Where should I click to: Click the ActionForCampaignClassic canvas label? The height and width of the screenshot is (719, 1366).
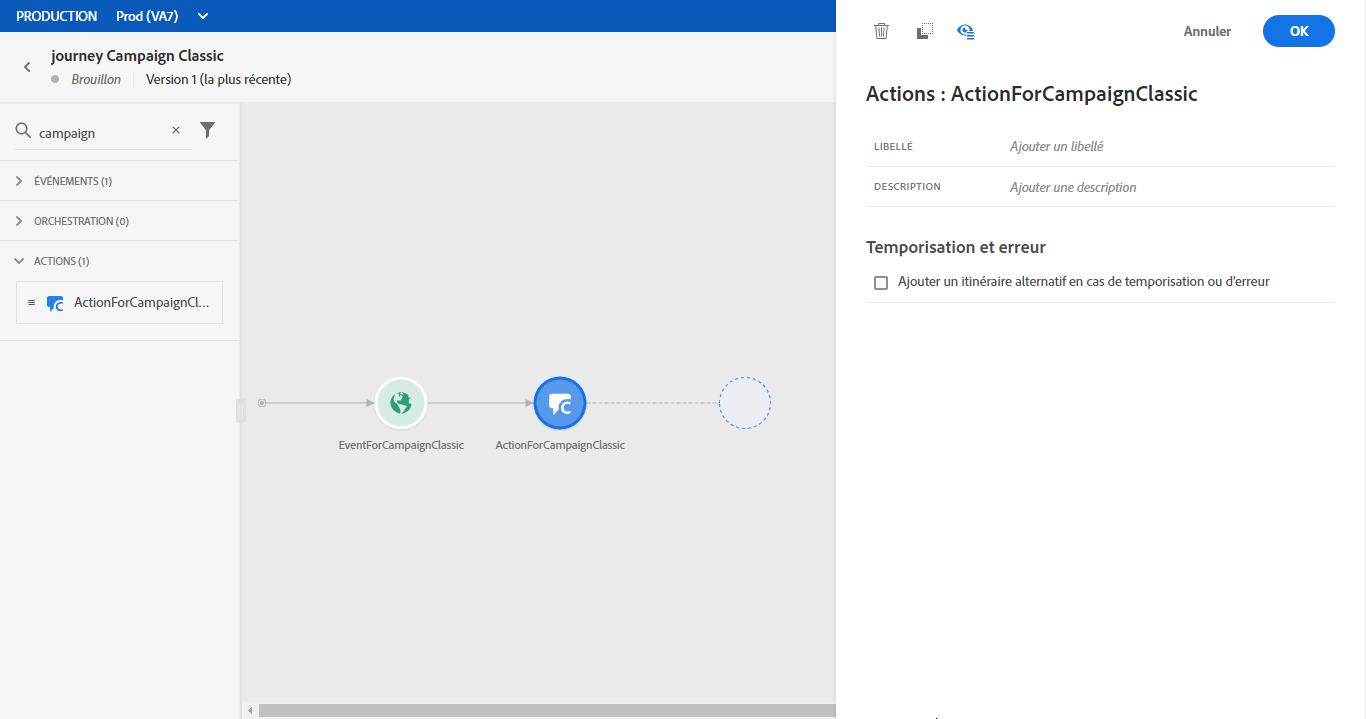coord(560,445)
